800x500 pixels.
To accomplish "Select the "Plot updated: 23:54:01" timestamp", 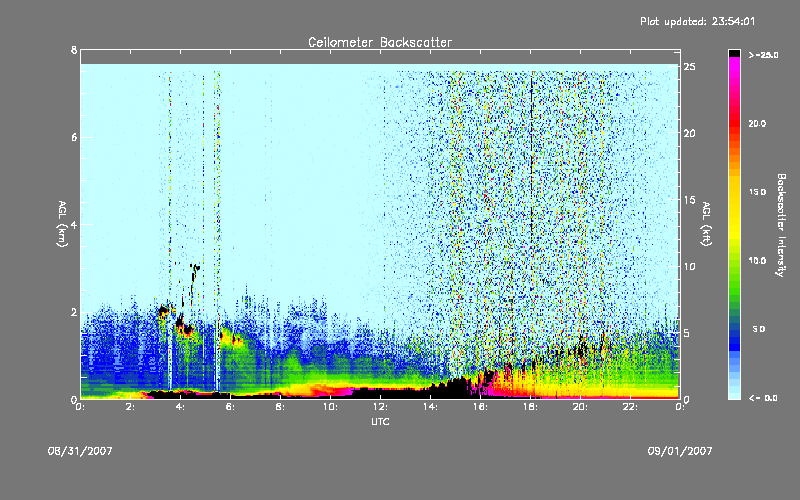I will click(x=697, y=21).
